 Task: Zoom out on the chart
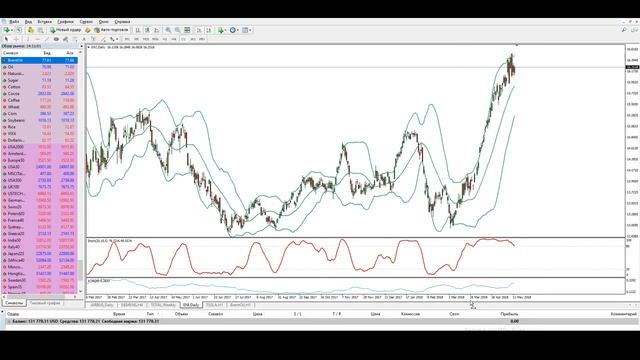click(x=178, y=30)
